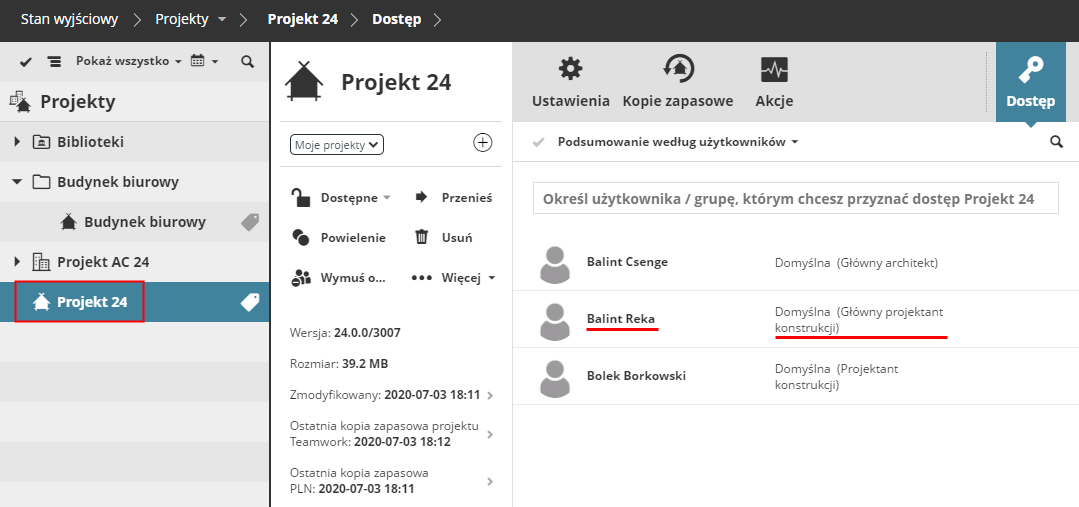Click Powielenie to duplicate the project
Image resolution: width=1079 pixels, height=507 pixels.
pyautogui.click(x=339, y=238)
